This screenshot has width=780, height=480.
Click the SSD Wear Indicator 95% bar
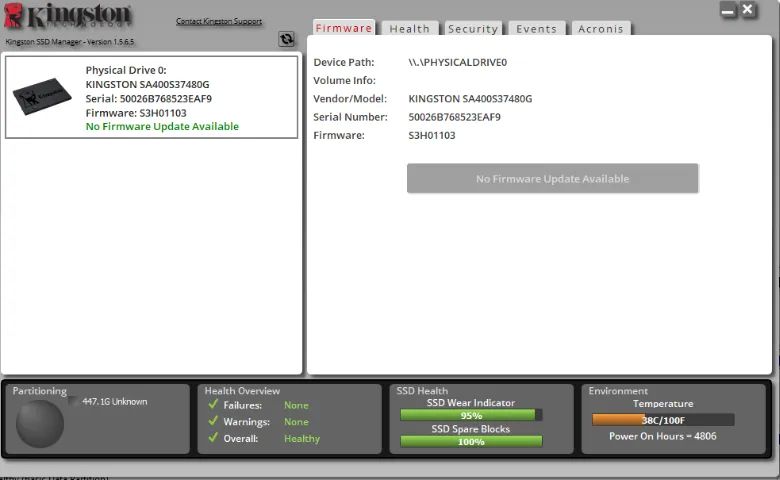[x=471, y=415]
